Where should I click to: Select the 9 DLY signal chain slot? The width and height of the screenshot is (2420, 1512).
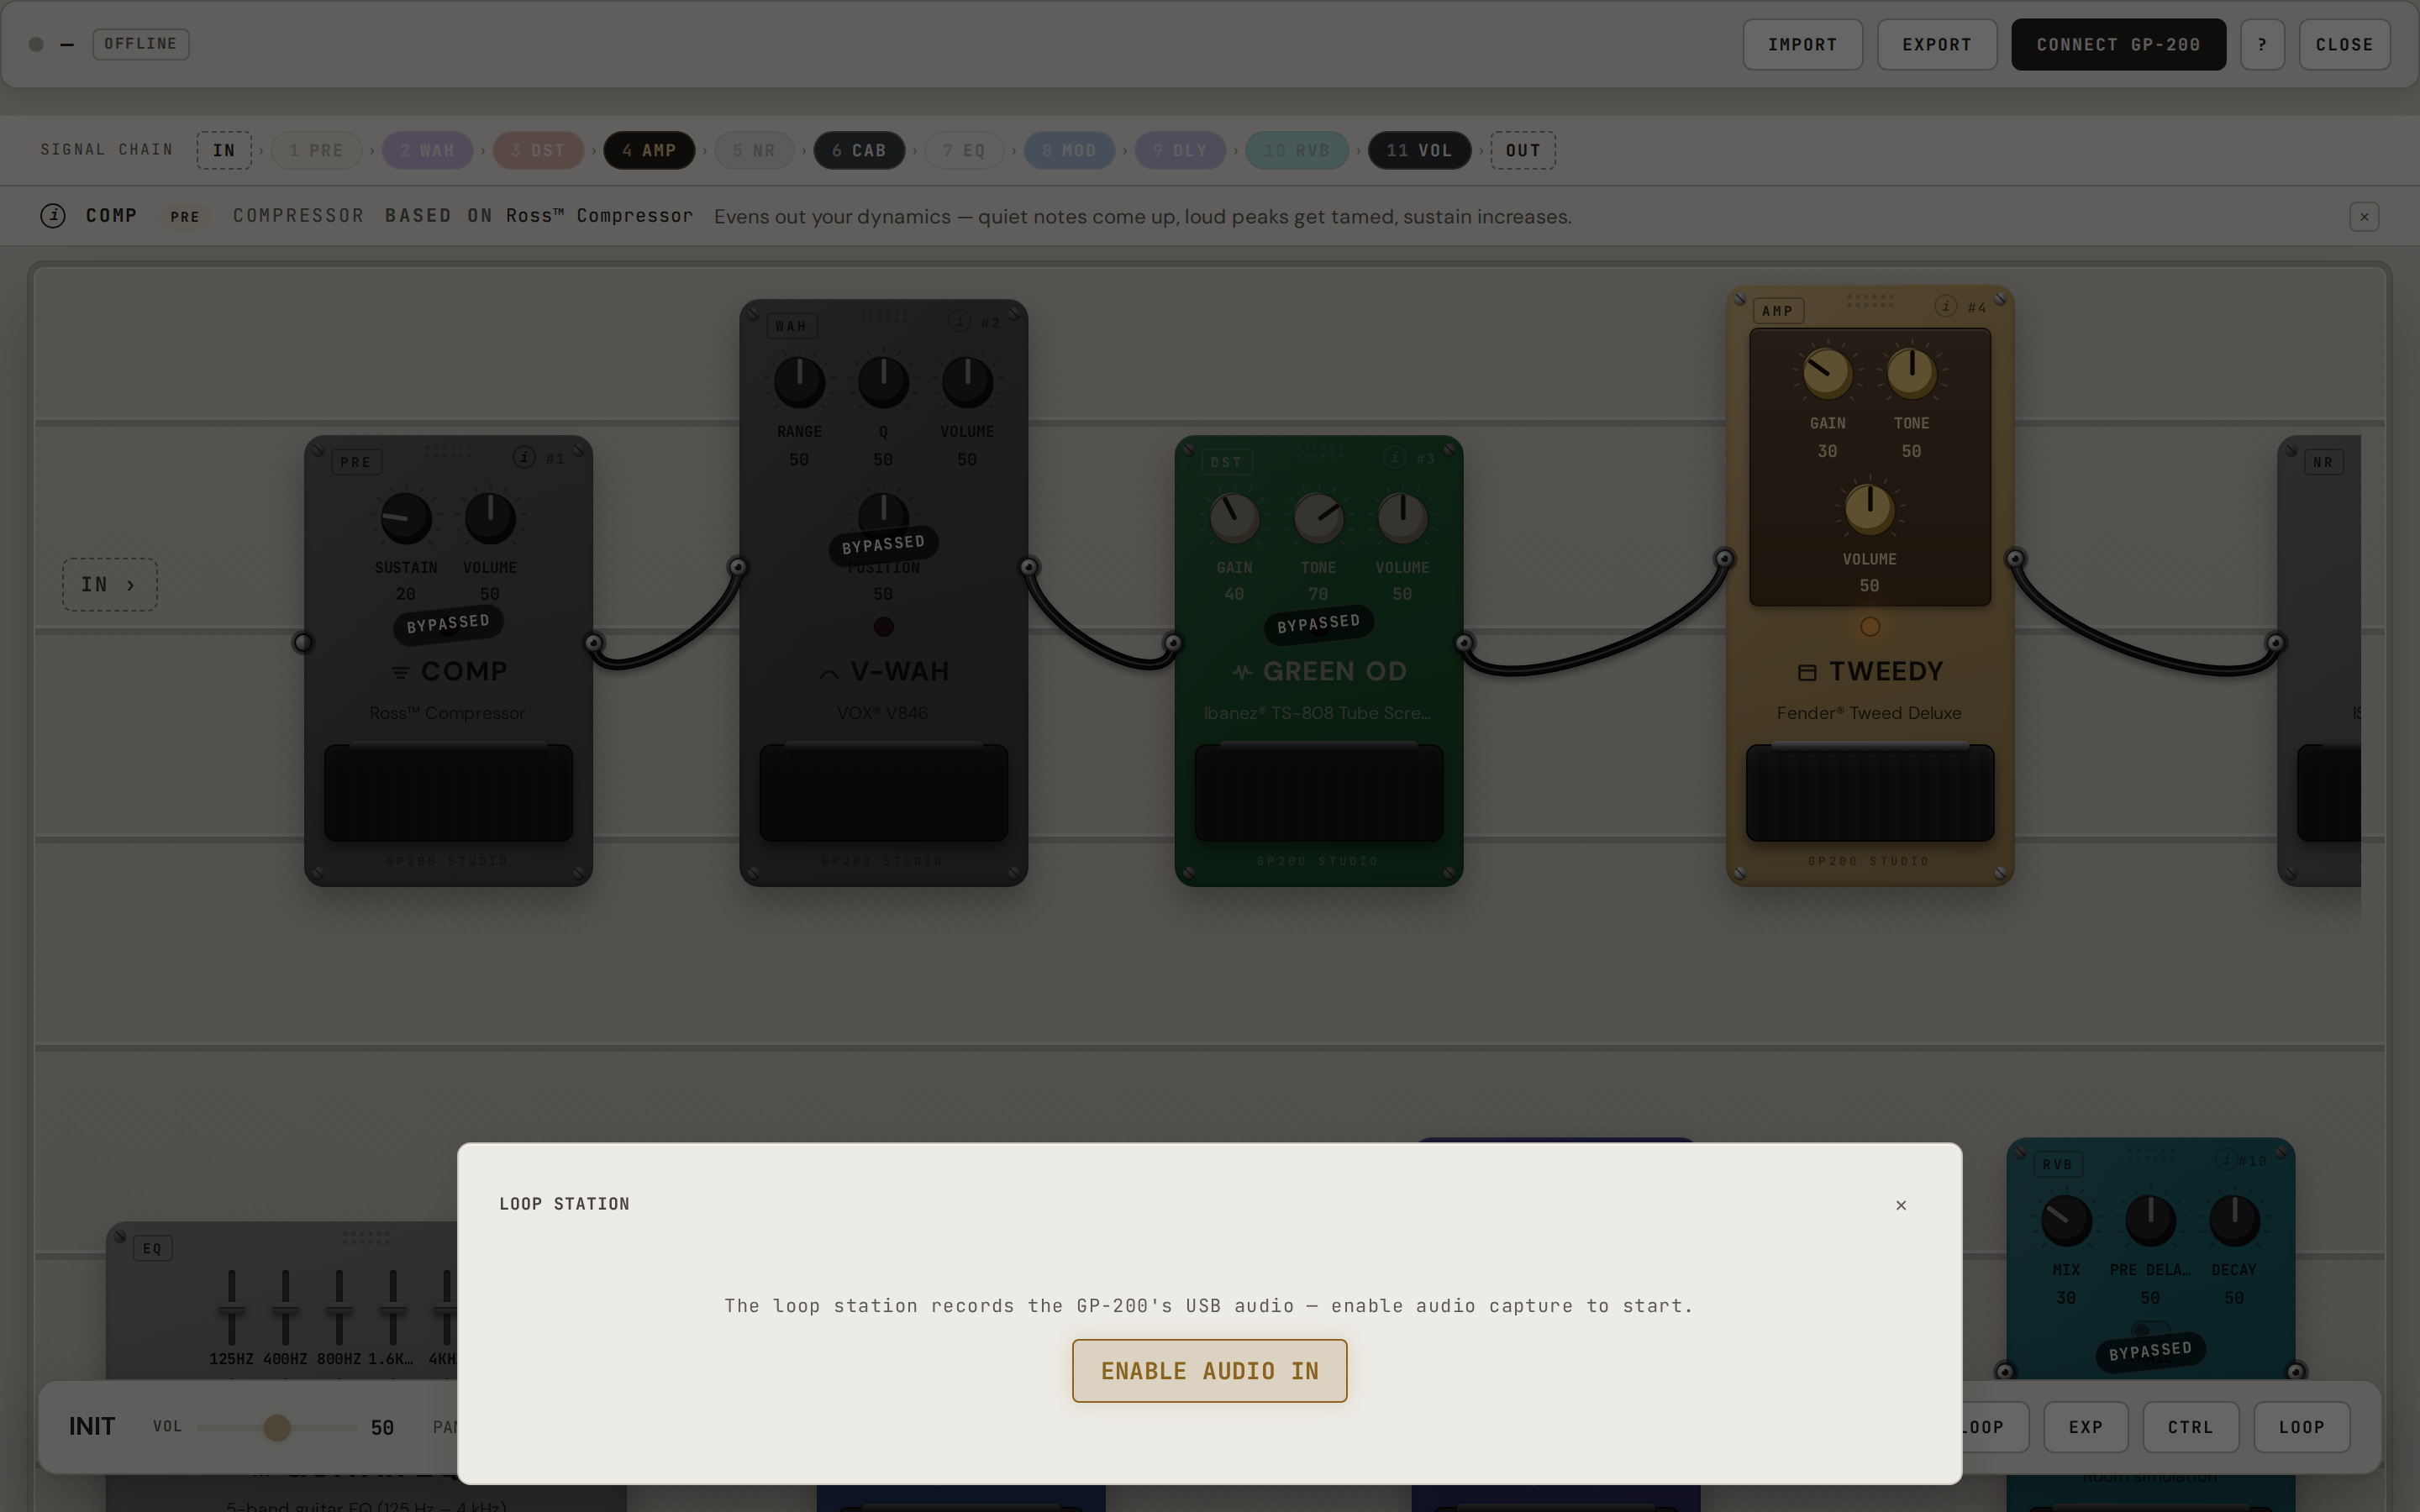pos(1180,150)
